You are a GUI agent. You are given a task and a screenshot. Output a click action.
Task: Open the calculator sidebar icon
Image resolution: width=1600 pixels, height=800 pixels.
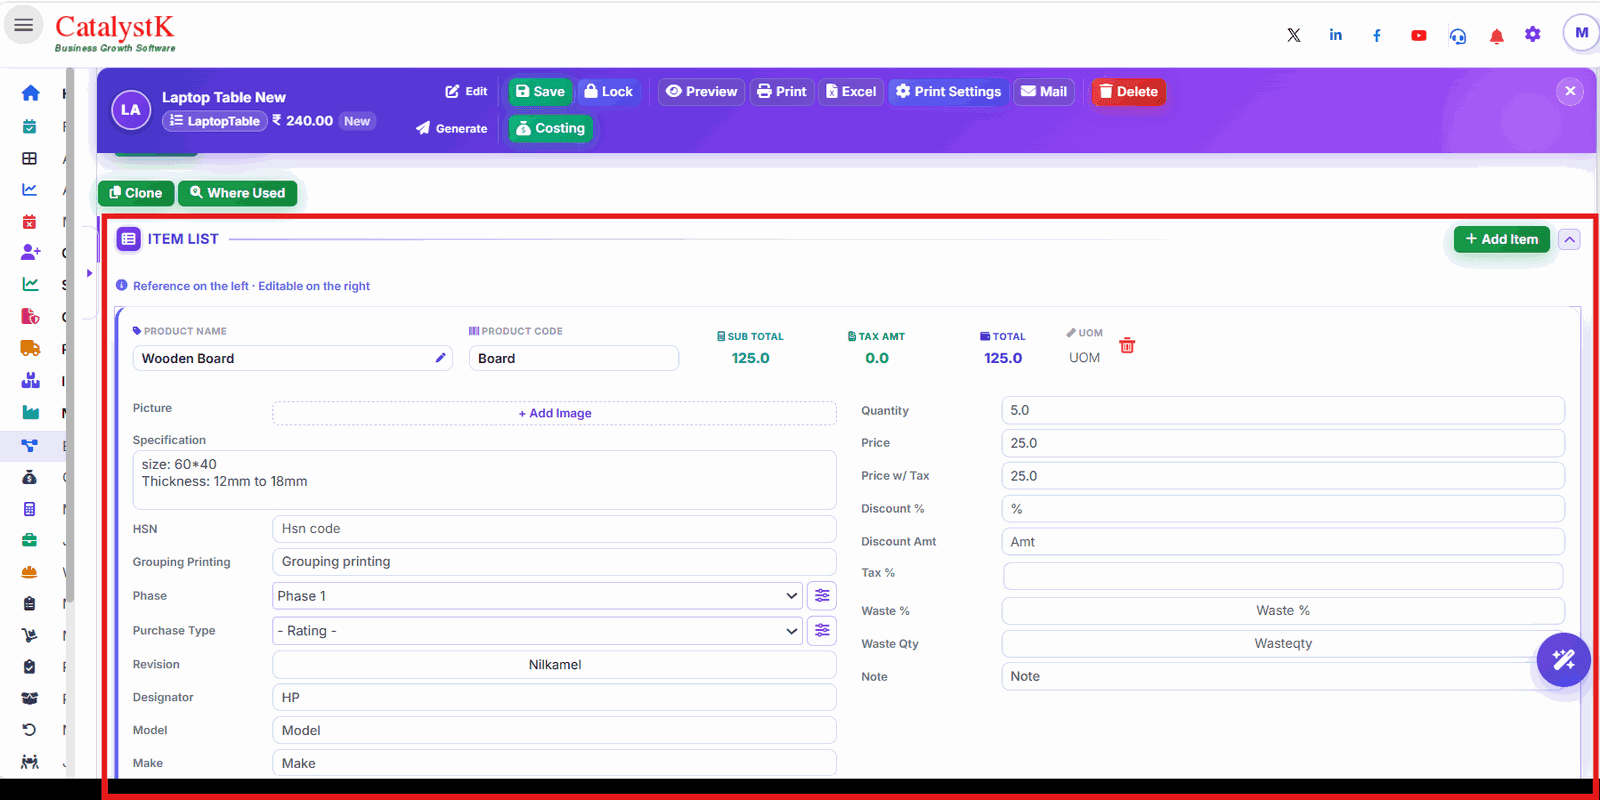click(30, 509)
